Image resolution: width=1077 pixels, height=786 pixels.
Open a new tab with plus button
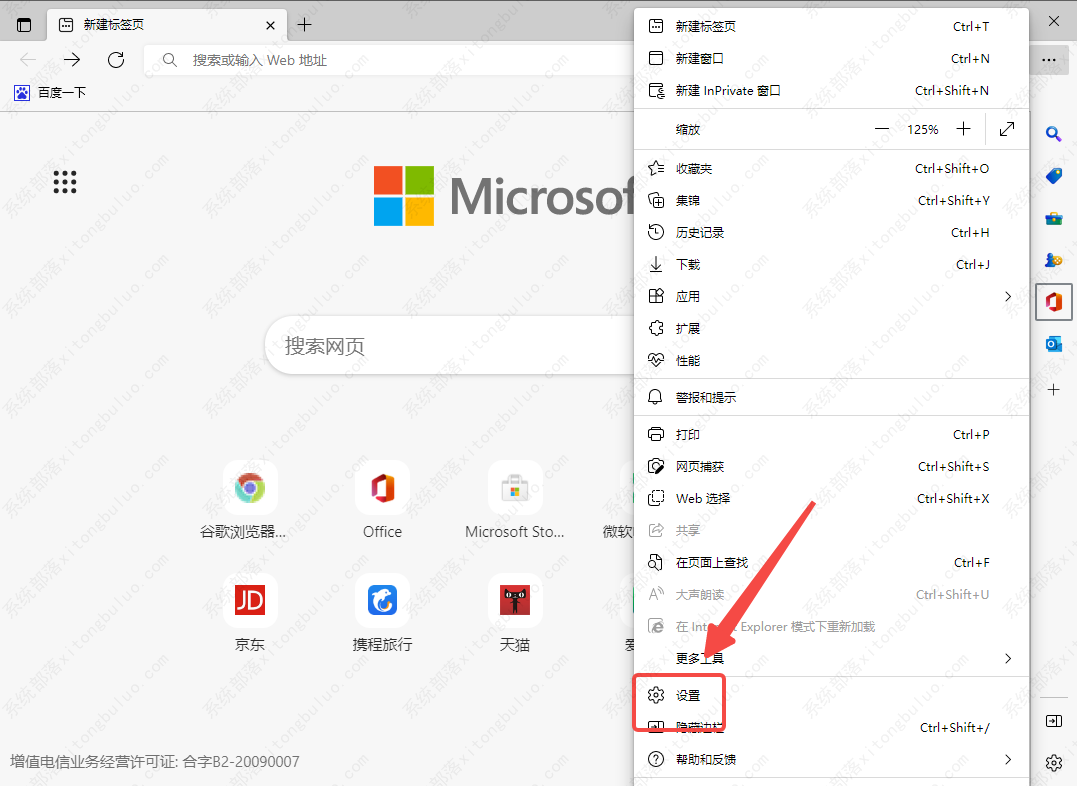tap(305, 25)
